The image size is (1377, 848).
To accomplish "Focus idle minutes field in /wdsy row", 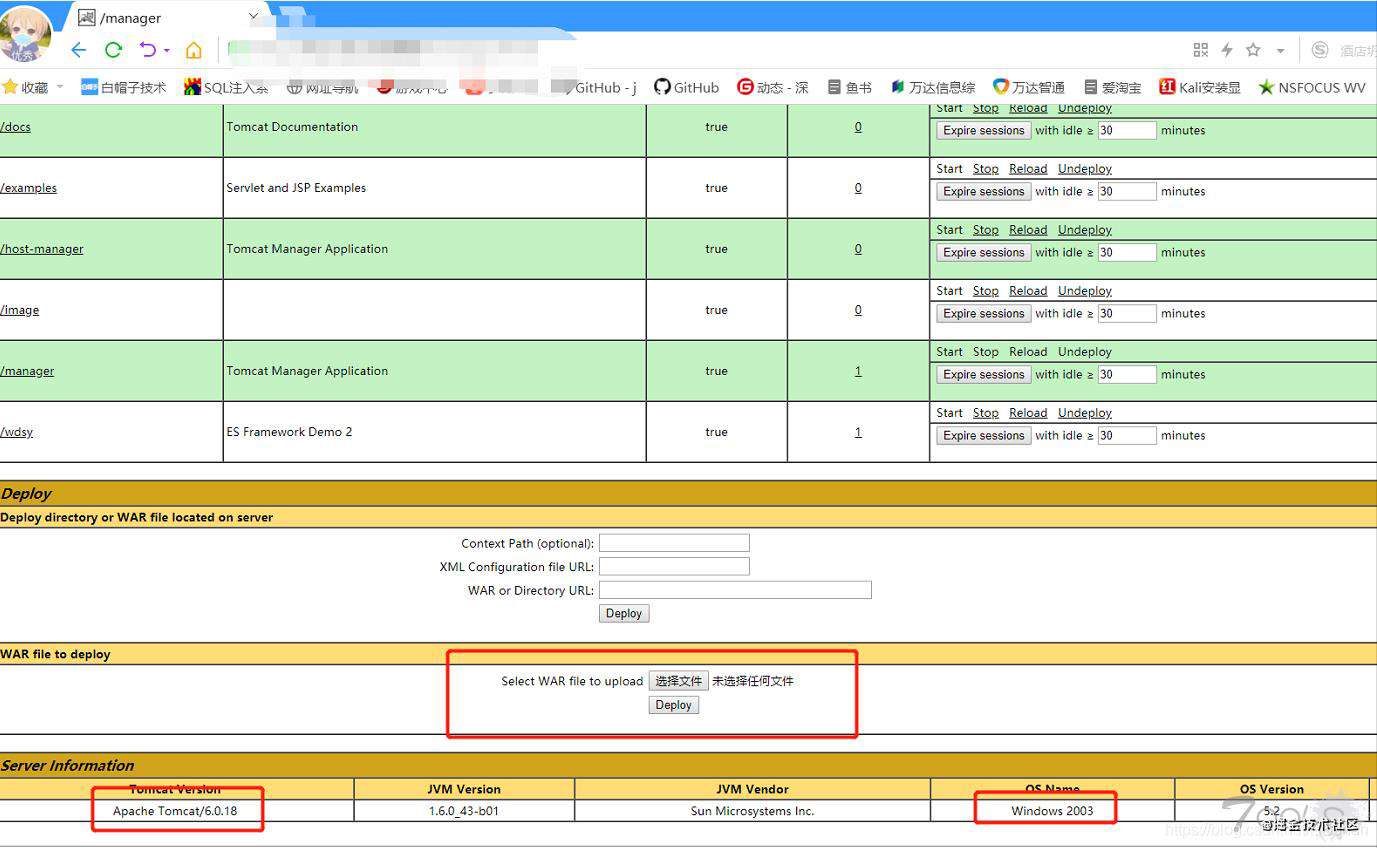I will 1127,436.
